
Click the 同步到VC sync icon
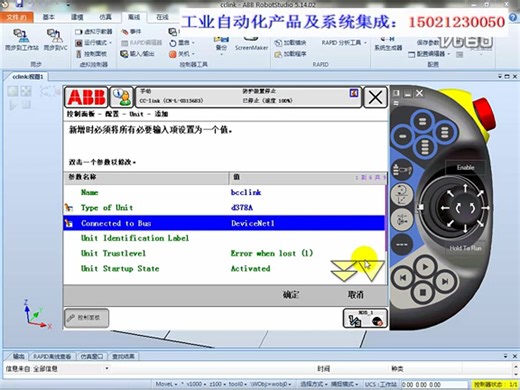(x=55, y=39)
